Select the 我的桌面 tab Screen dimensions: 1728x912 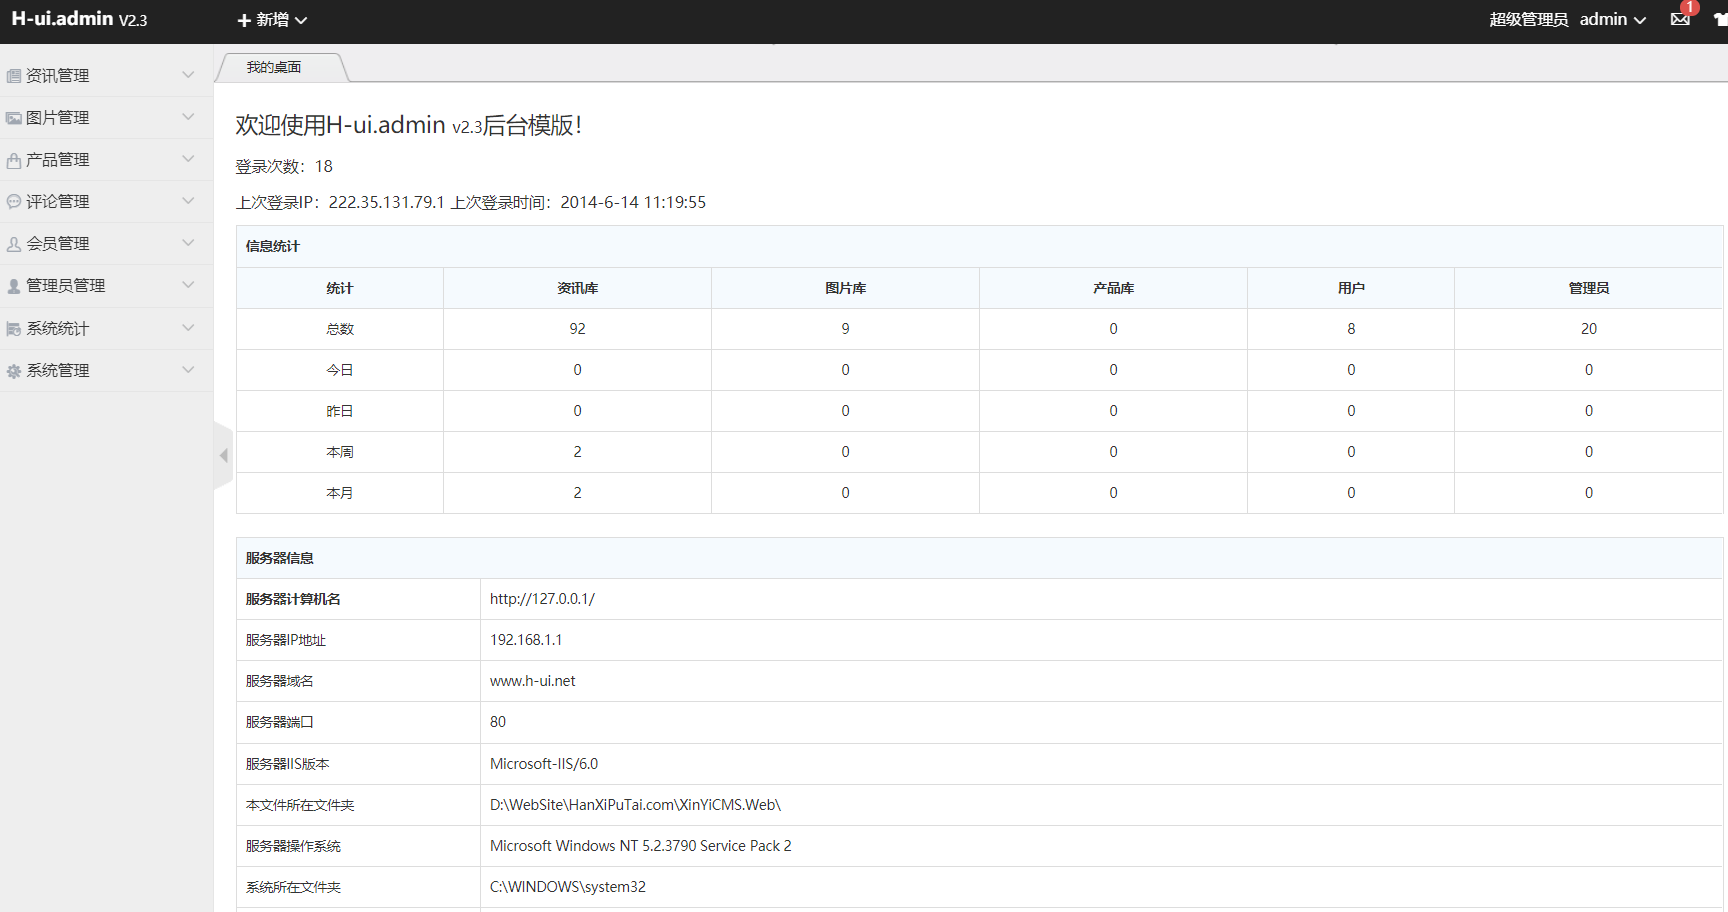click(x=274, y=67)
